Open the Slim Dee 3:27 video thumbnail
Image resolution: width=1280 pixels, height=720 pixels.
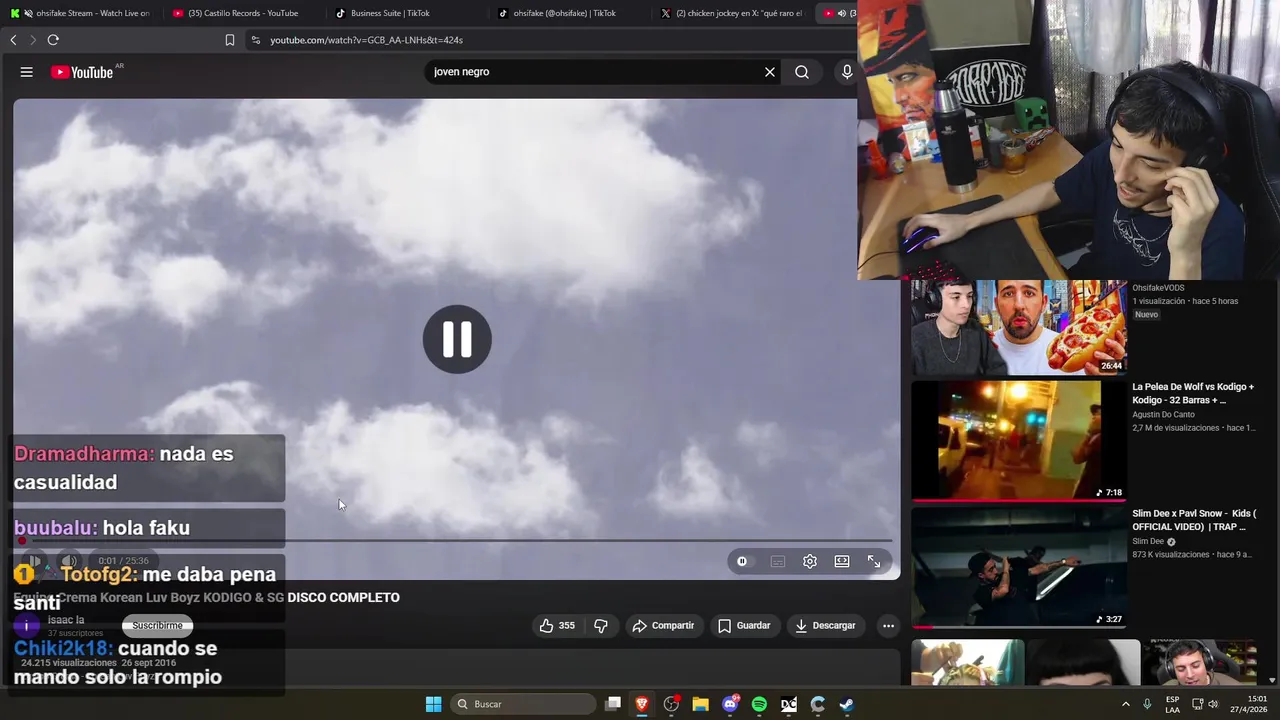1018,567
